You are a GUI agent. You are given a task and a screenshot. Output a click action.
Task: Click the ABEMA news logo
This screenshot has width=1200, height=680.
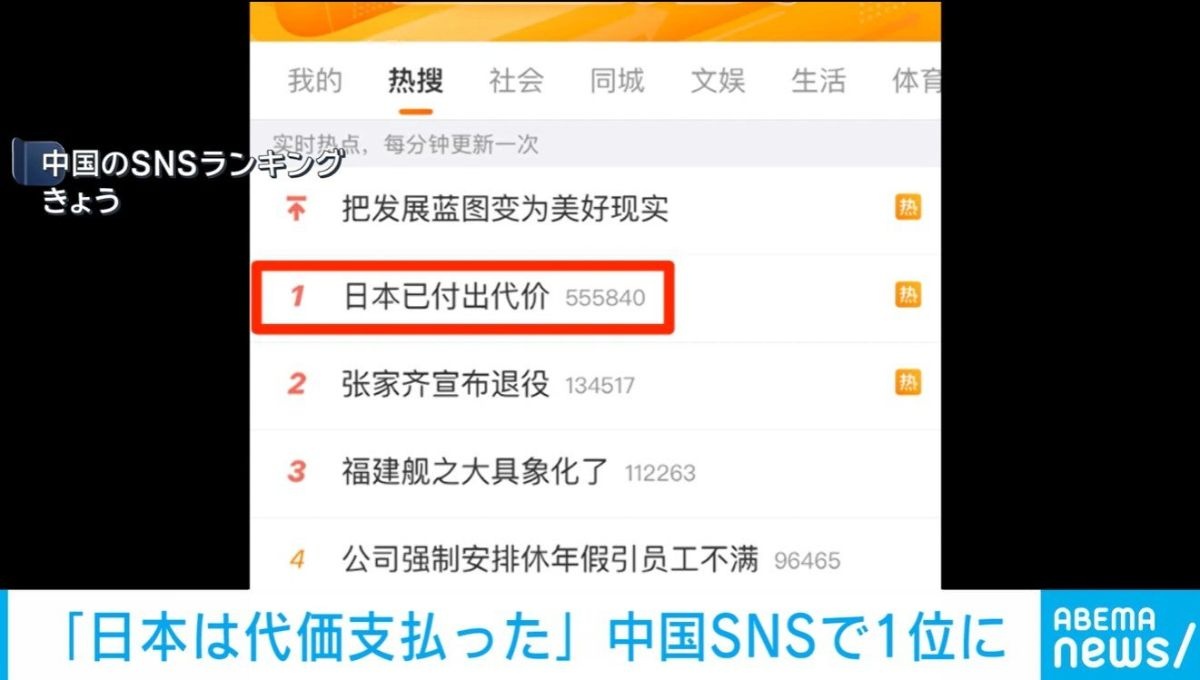click(1118, 636)
